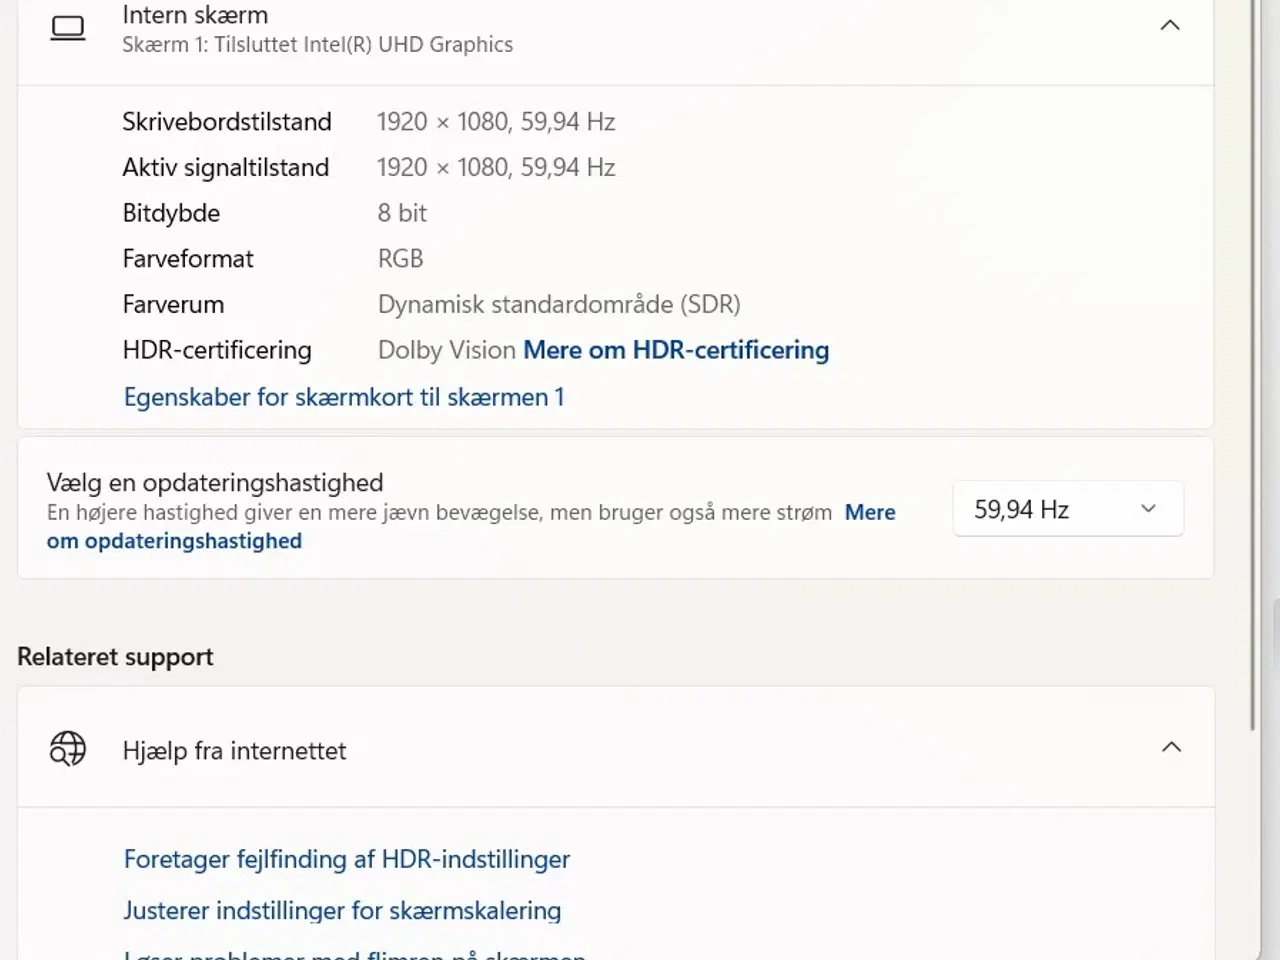Screen dimensions: 1280x960
Task: Click the Farveformat RGB value
Action: click(400, 259)
